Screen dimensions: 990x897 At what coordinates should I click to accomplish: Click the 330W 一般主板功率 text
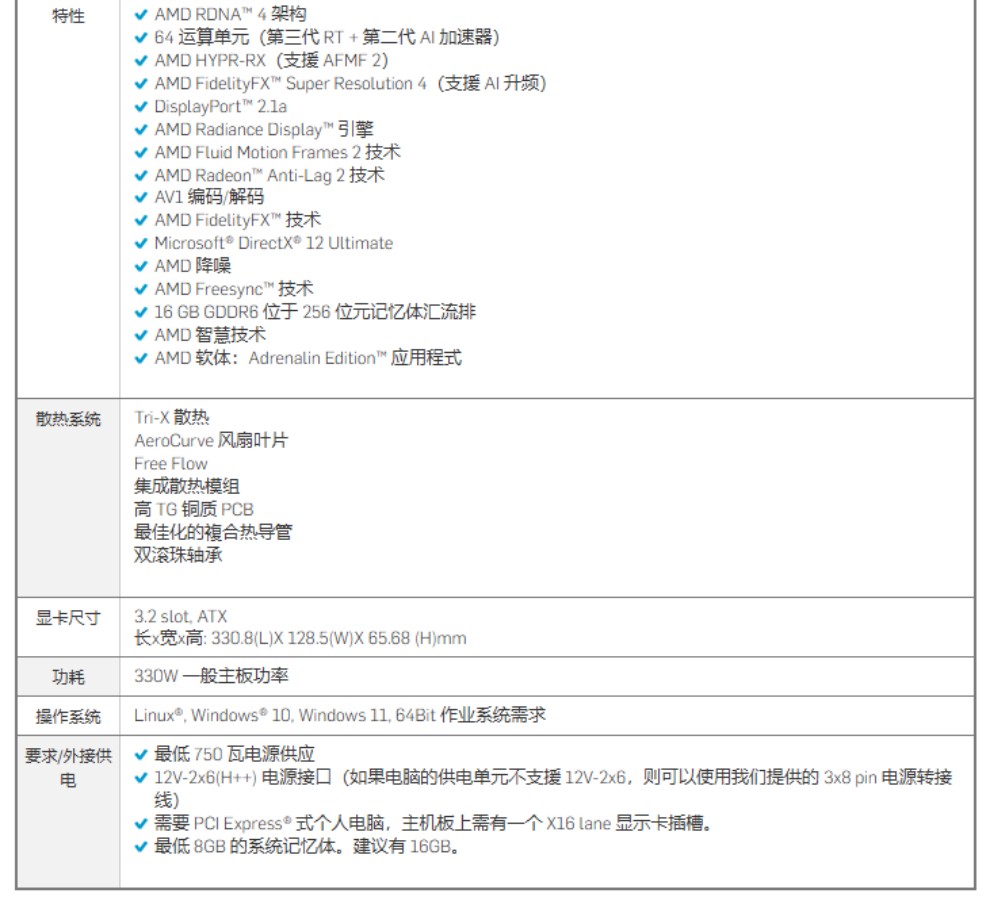(211, 676)
